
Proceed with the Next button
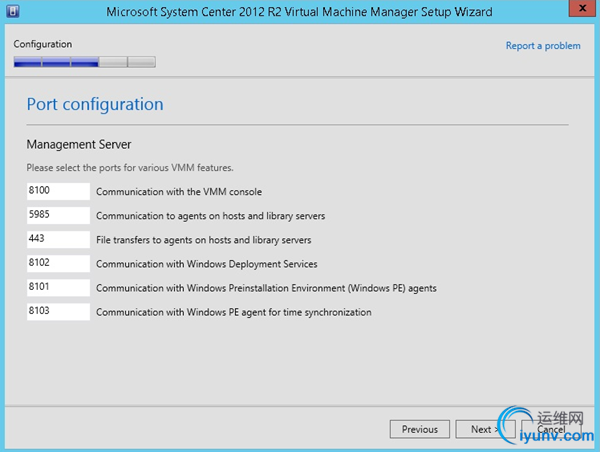tap(485, 429)
